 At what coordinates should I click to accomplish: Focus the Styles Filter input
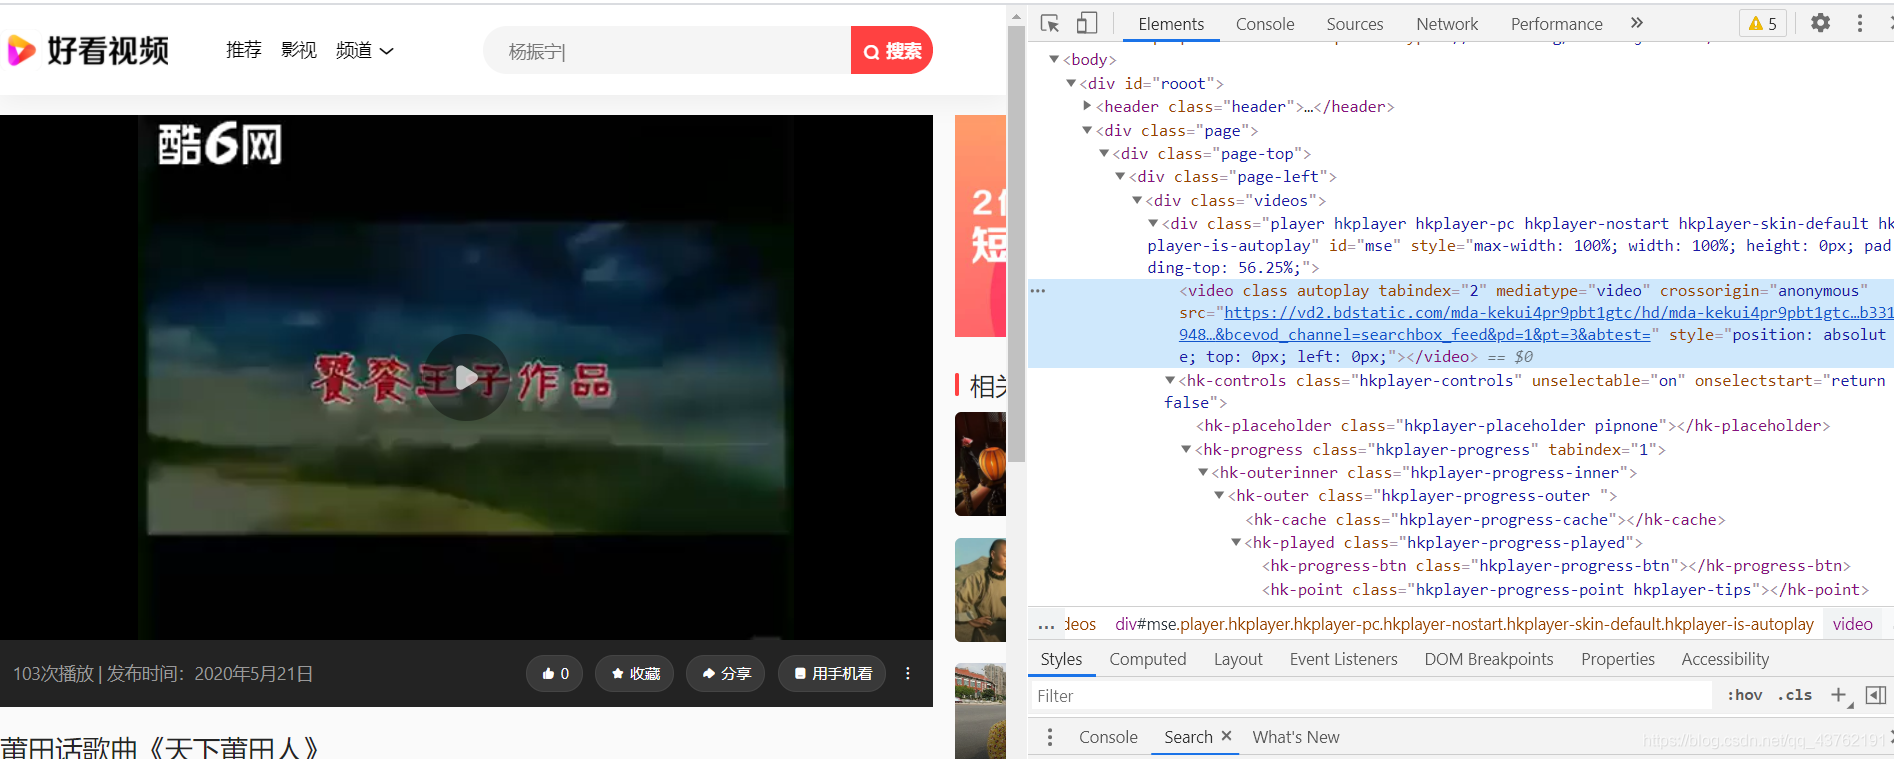coord(1372,695)
